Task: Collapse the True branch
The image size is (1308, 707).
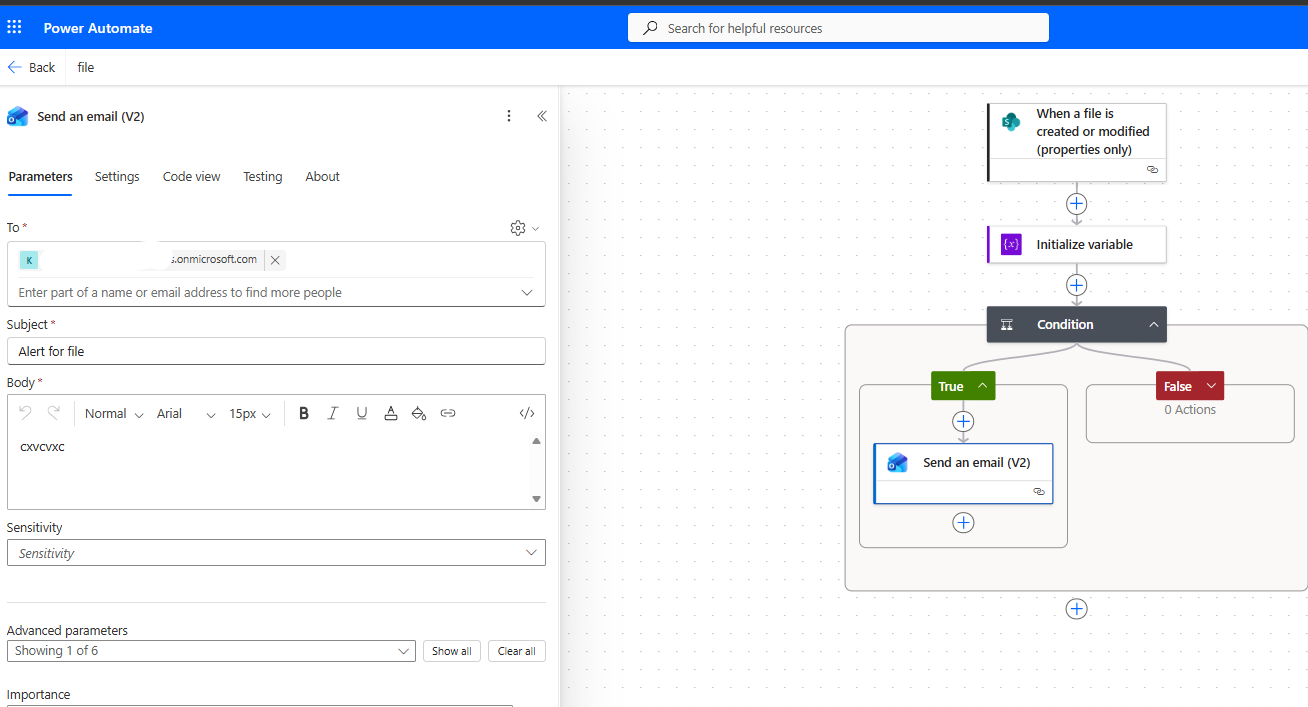Action: [982, 386]
